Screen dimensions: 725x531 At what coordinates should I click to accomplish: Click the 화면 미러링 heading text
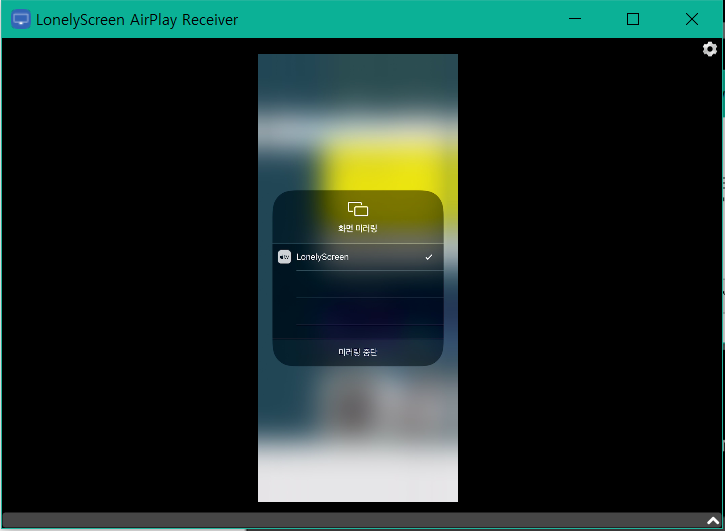tap(358, 228)
